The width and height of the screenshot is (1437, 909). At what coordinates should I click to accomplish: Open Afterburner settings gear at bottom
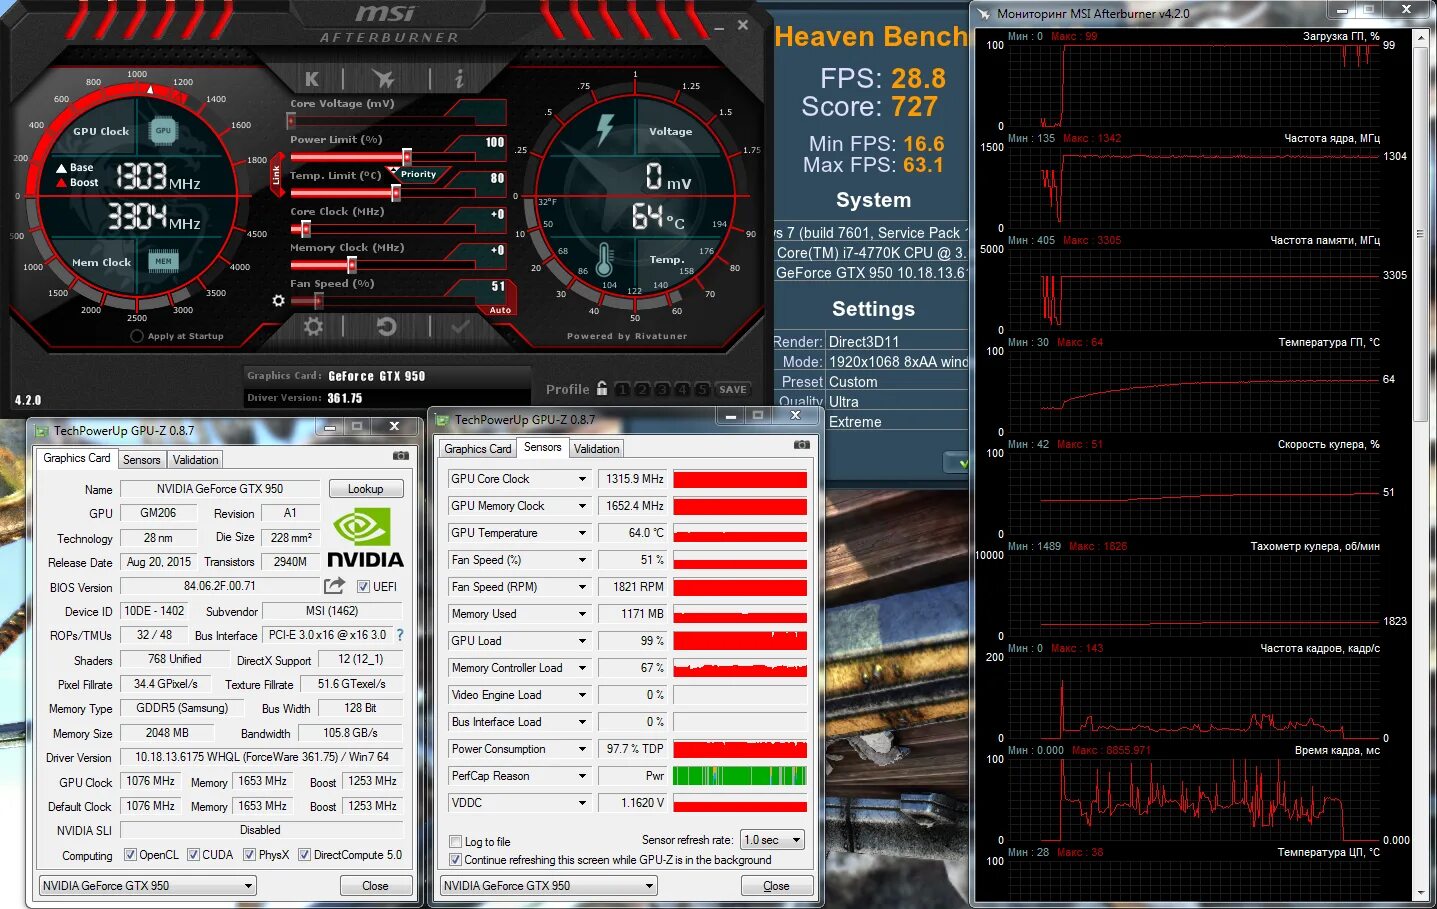pos(313,326)
